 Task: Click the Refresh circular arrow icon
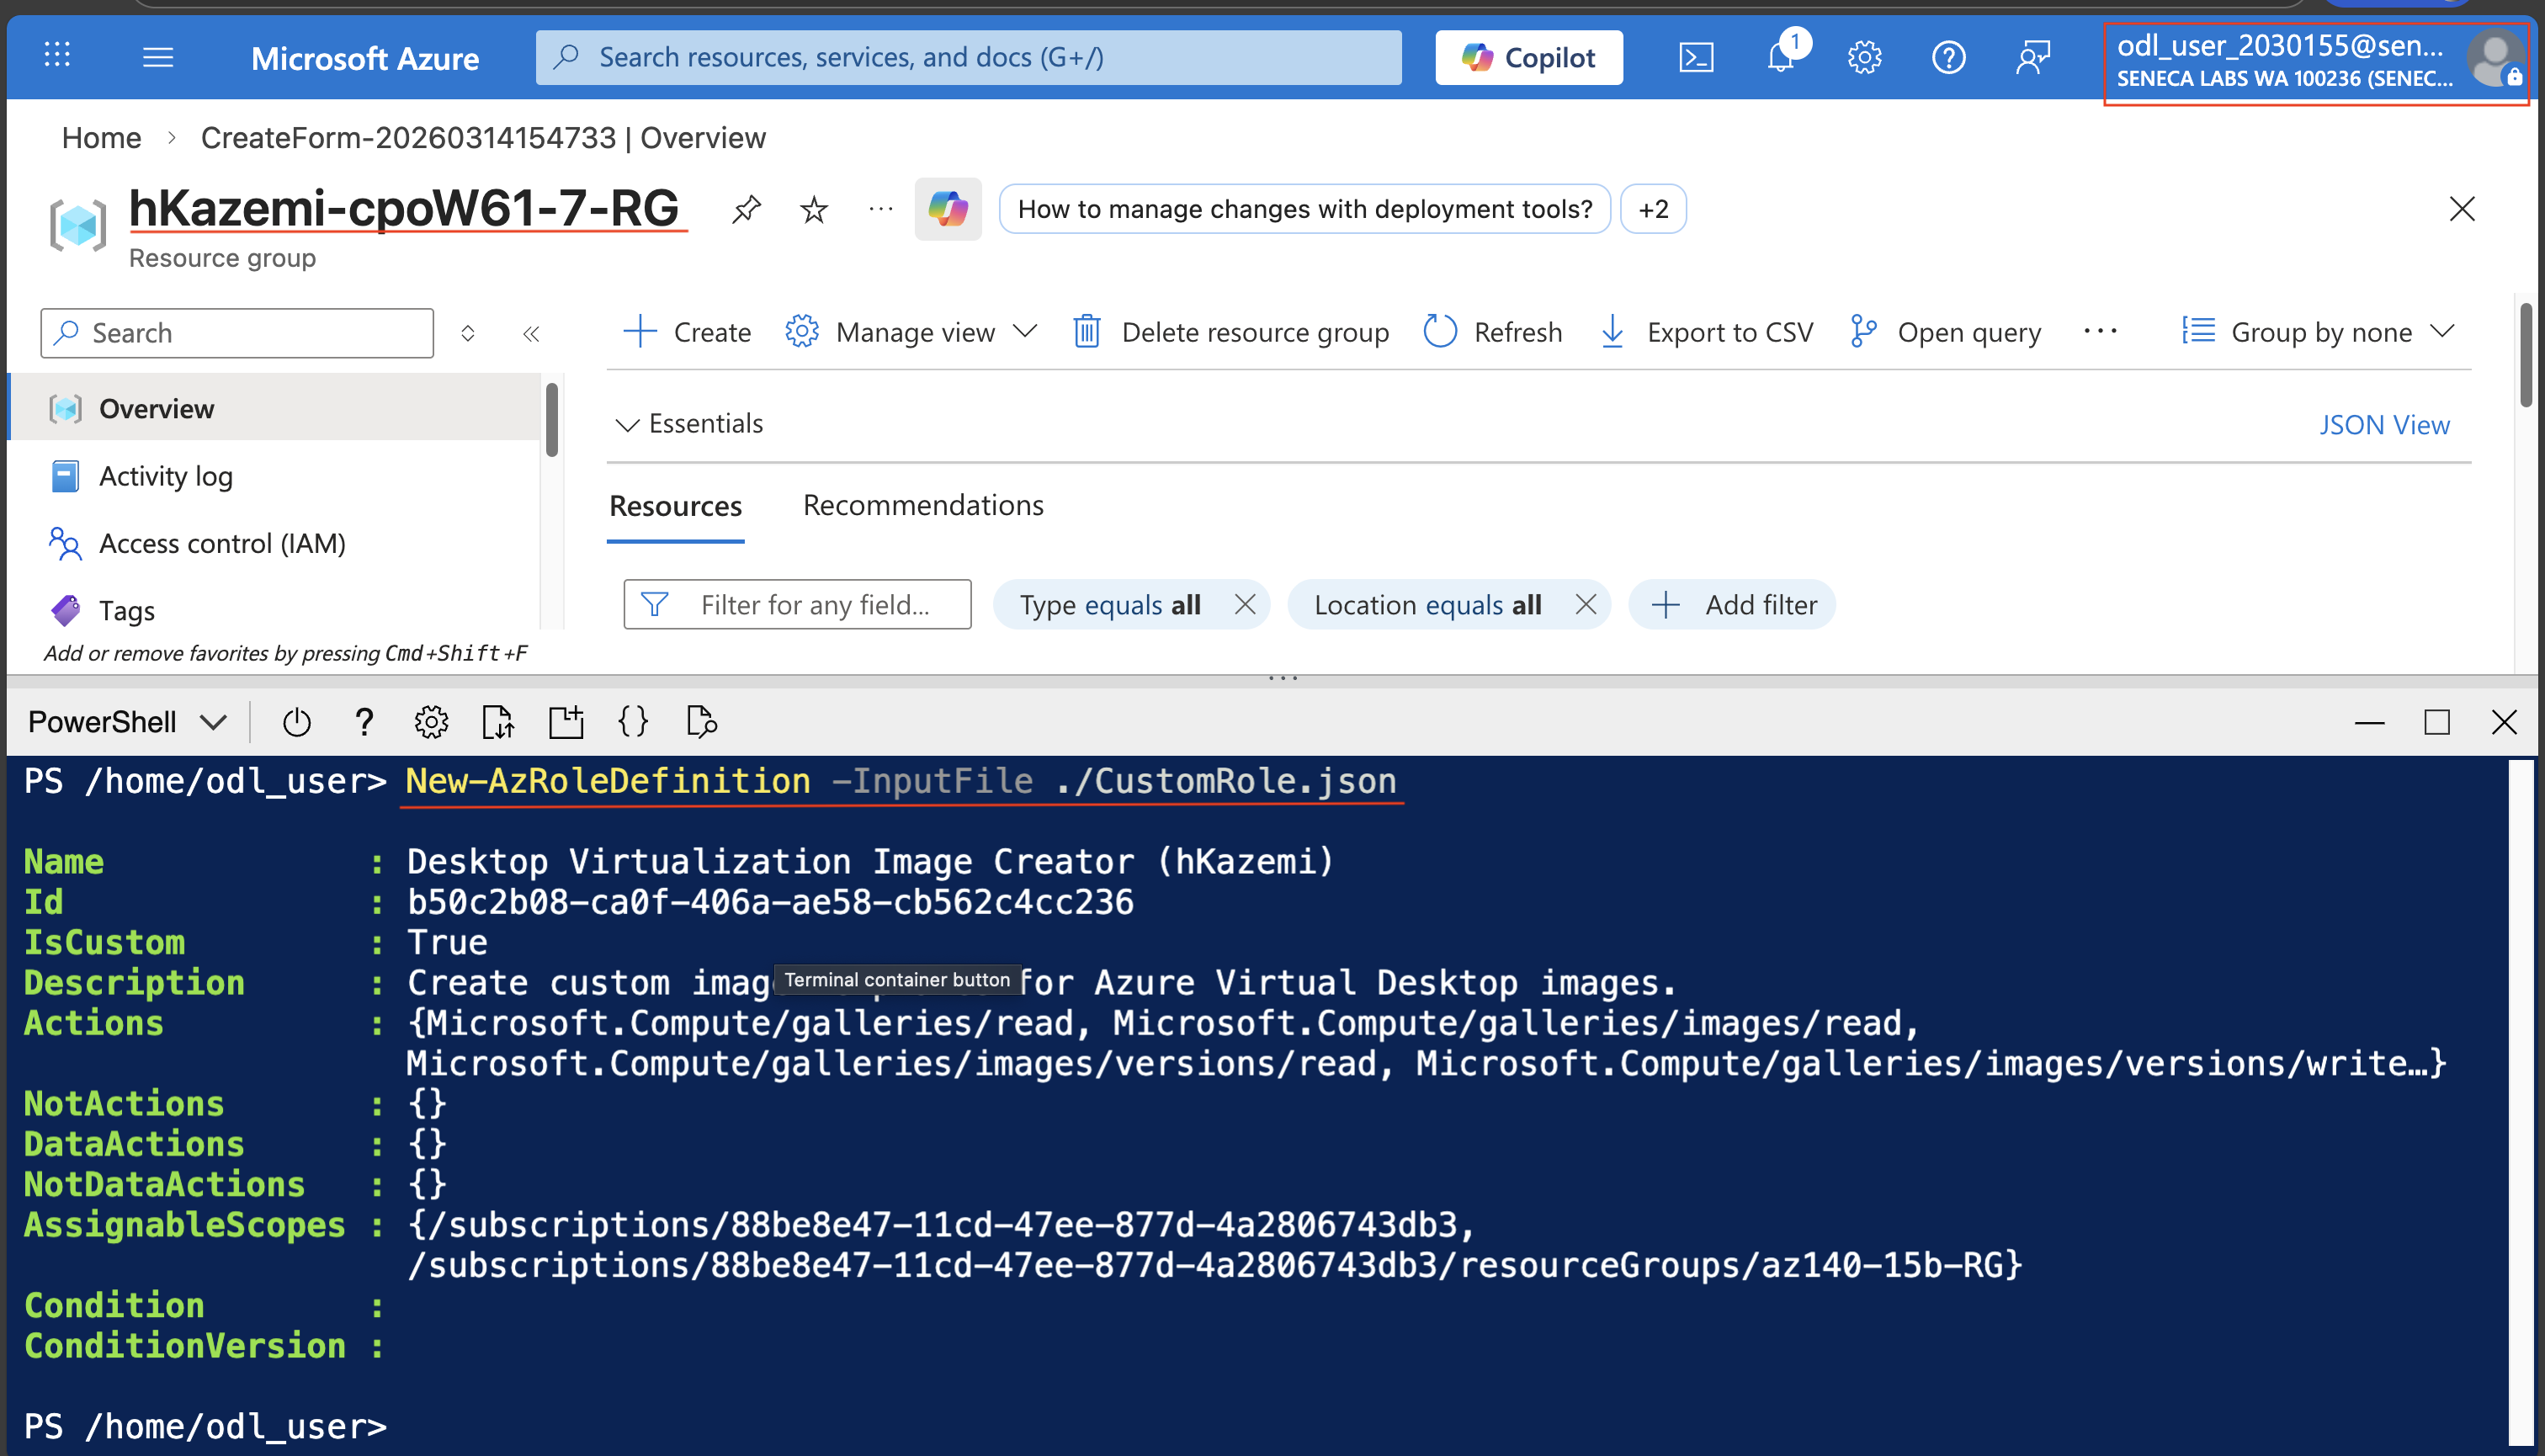pos(1440,331)
